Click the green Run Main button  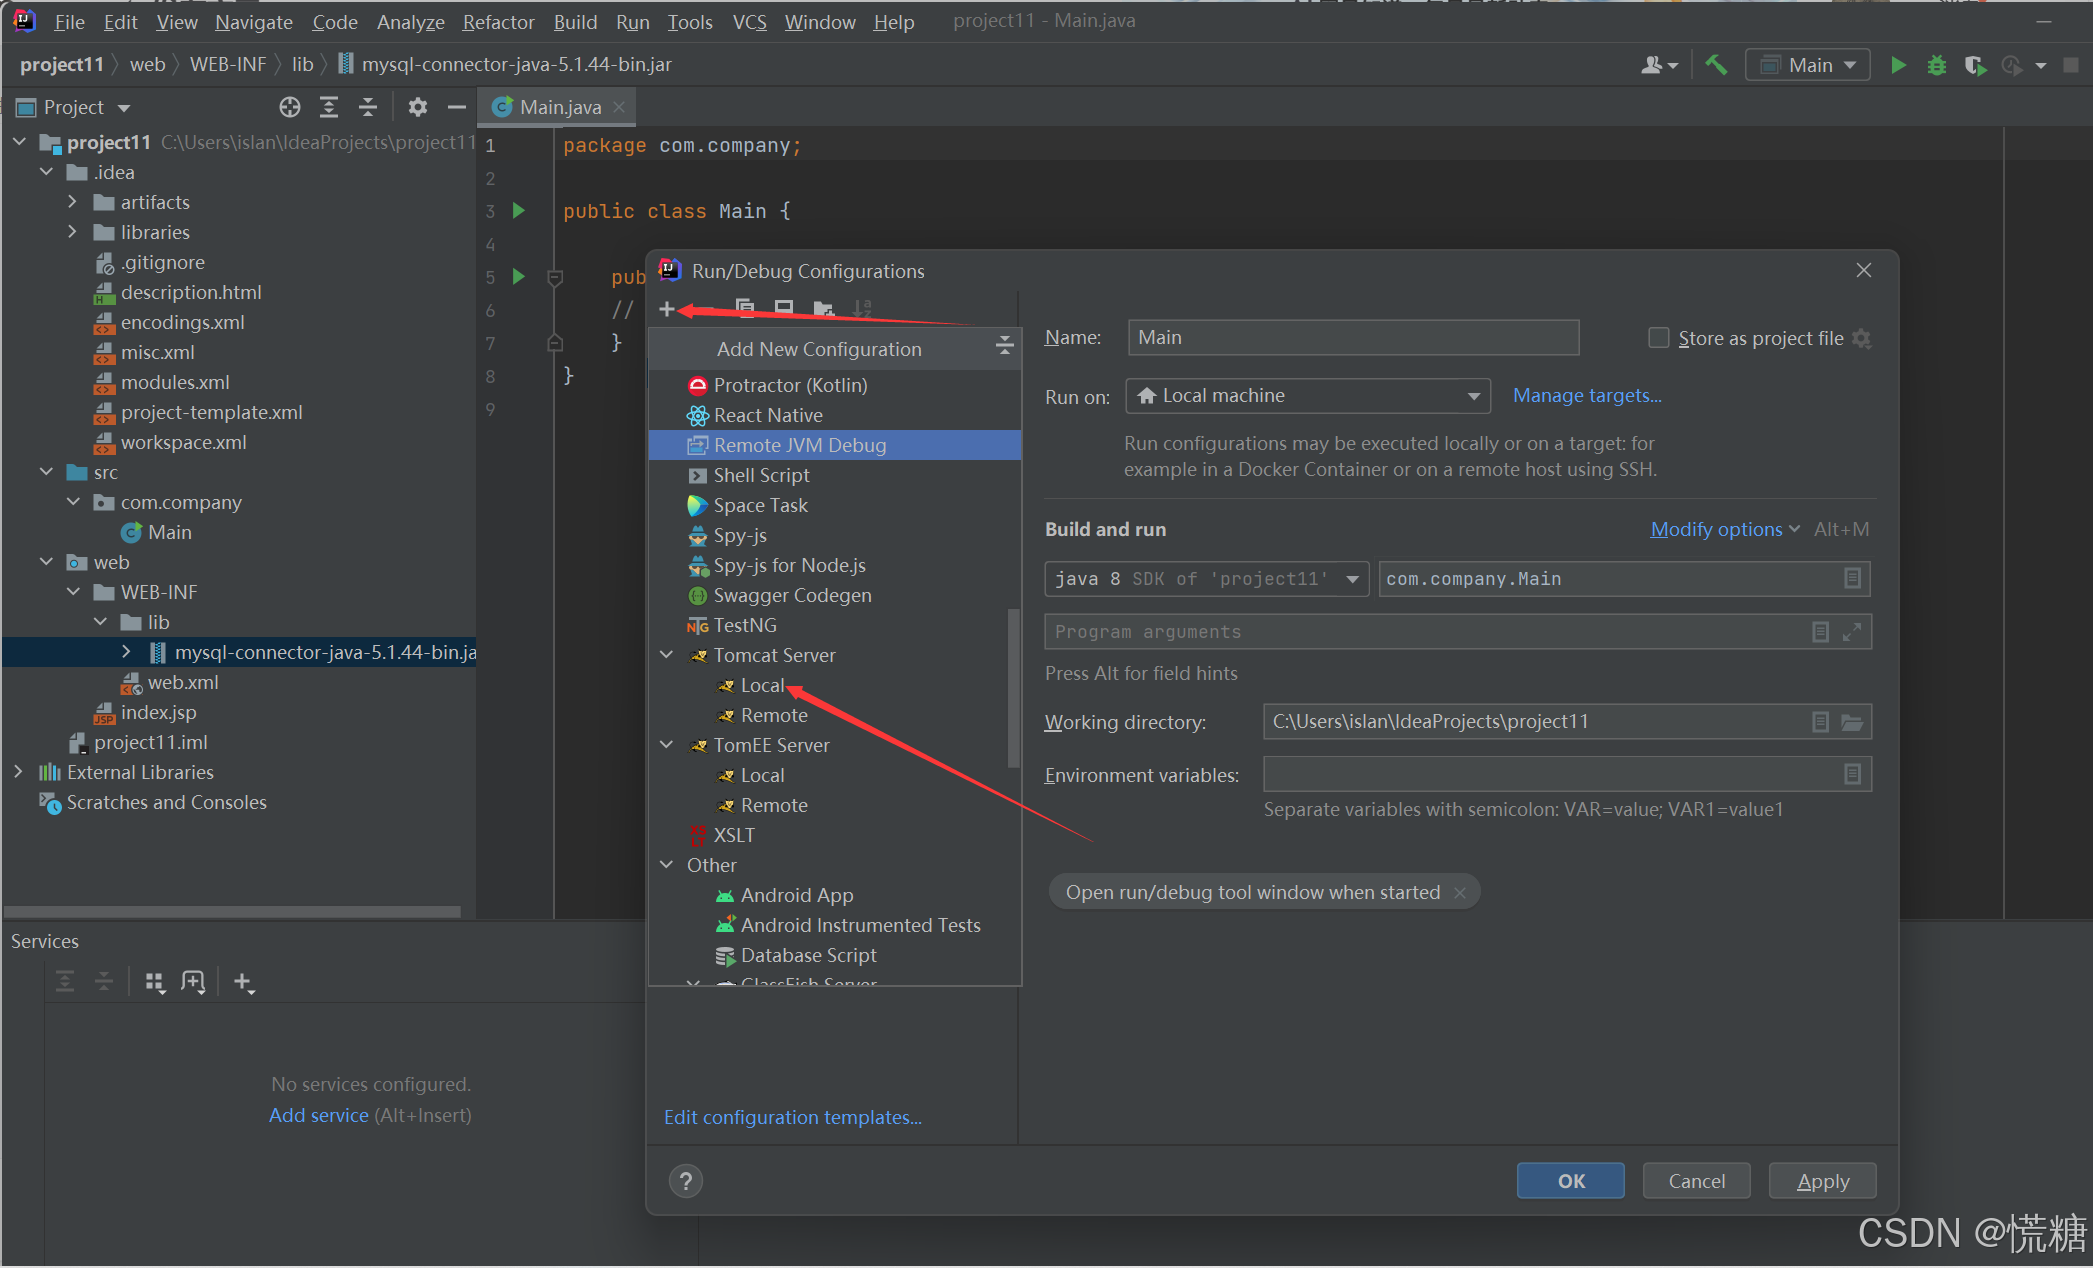(1898, 65)
